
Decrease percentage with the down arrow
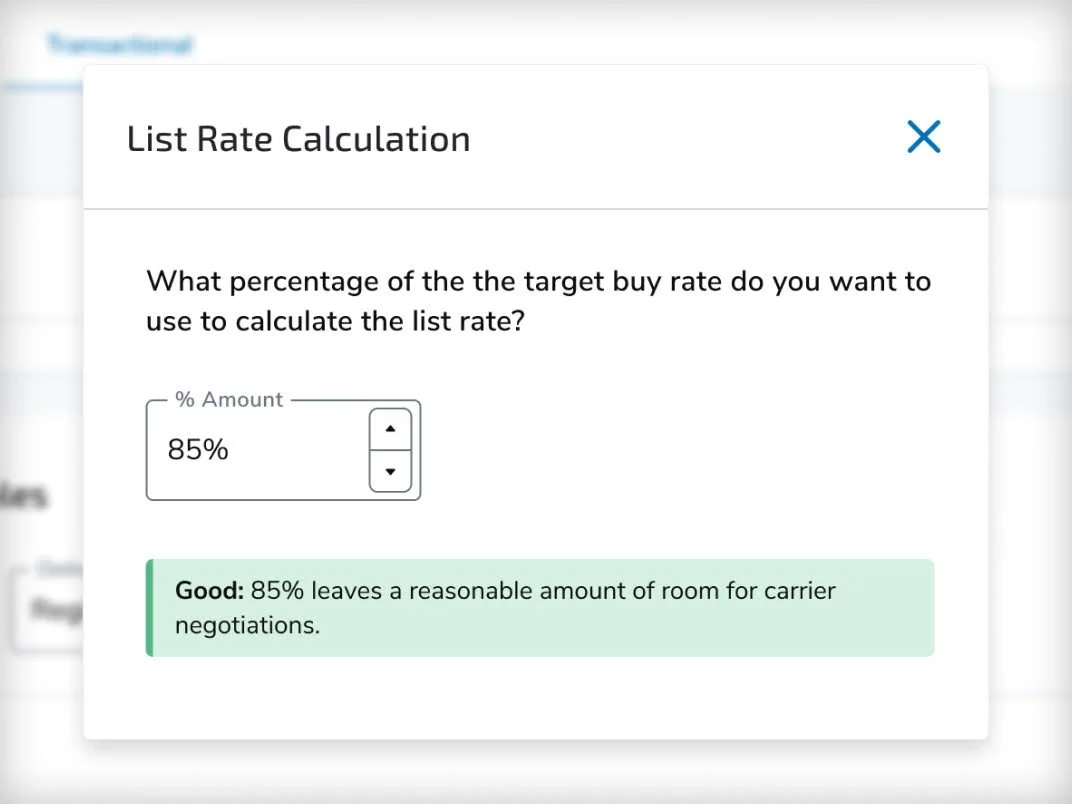pyautogui.click(x=390, y=471)
